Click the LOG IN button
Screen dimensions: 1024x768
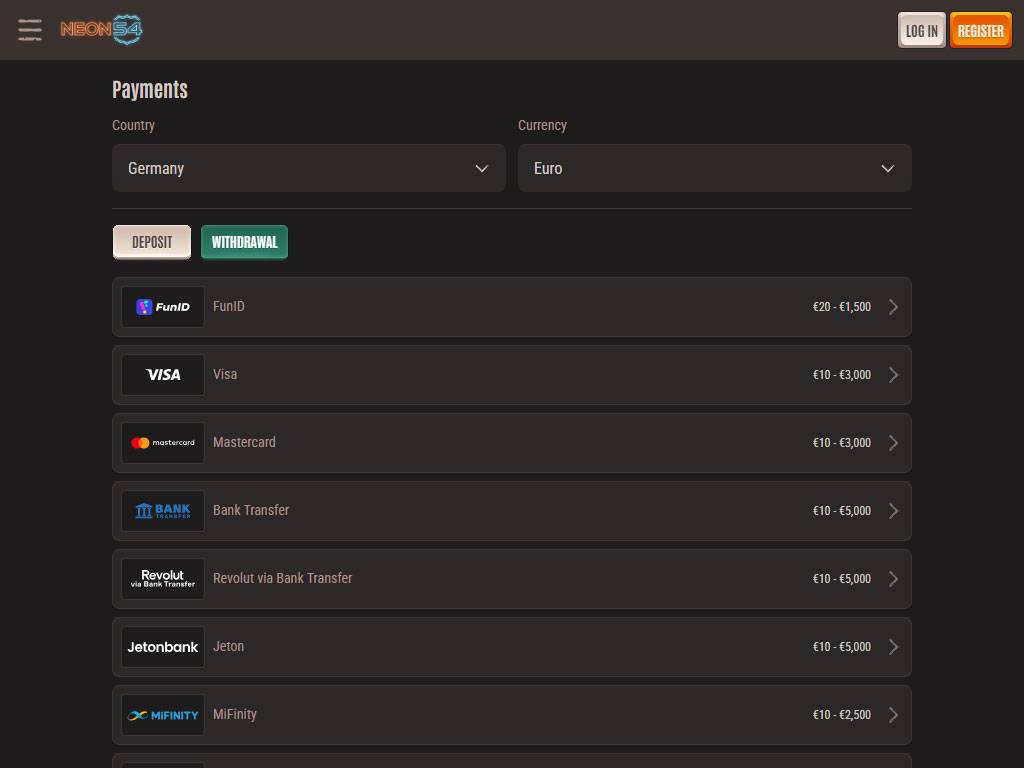pyautogui.click(x=921, y=31)
